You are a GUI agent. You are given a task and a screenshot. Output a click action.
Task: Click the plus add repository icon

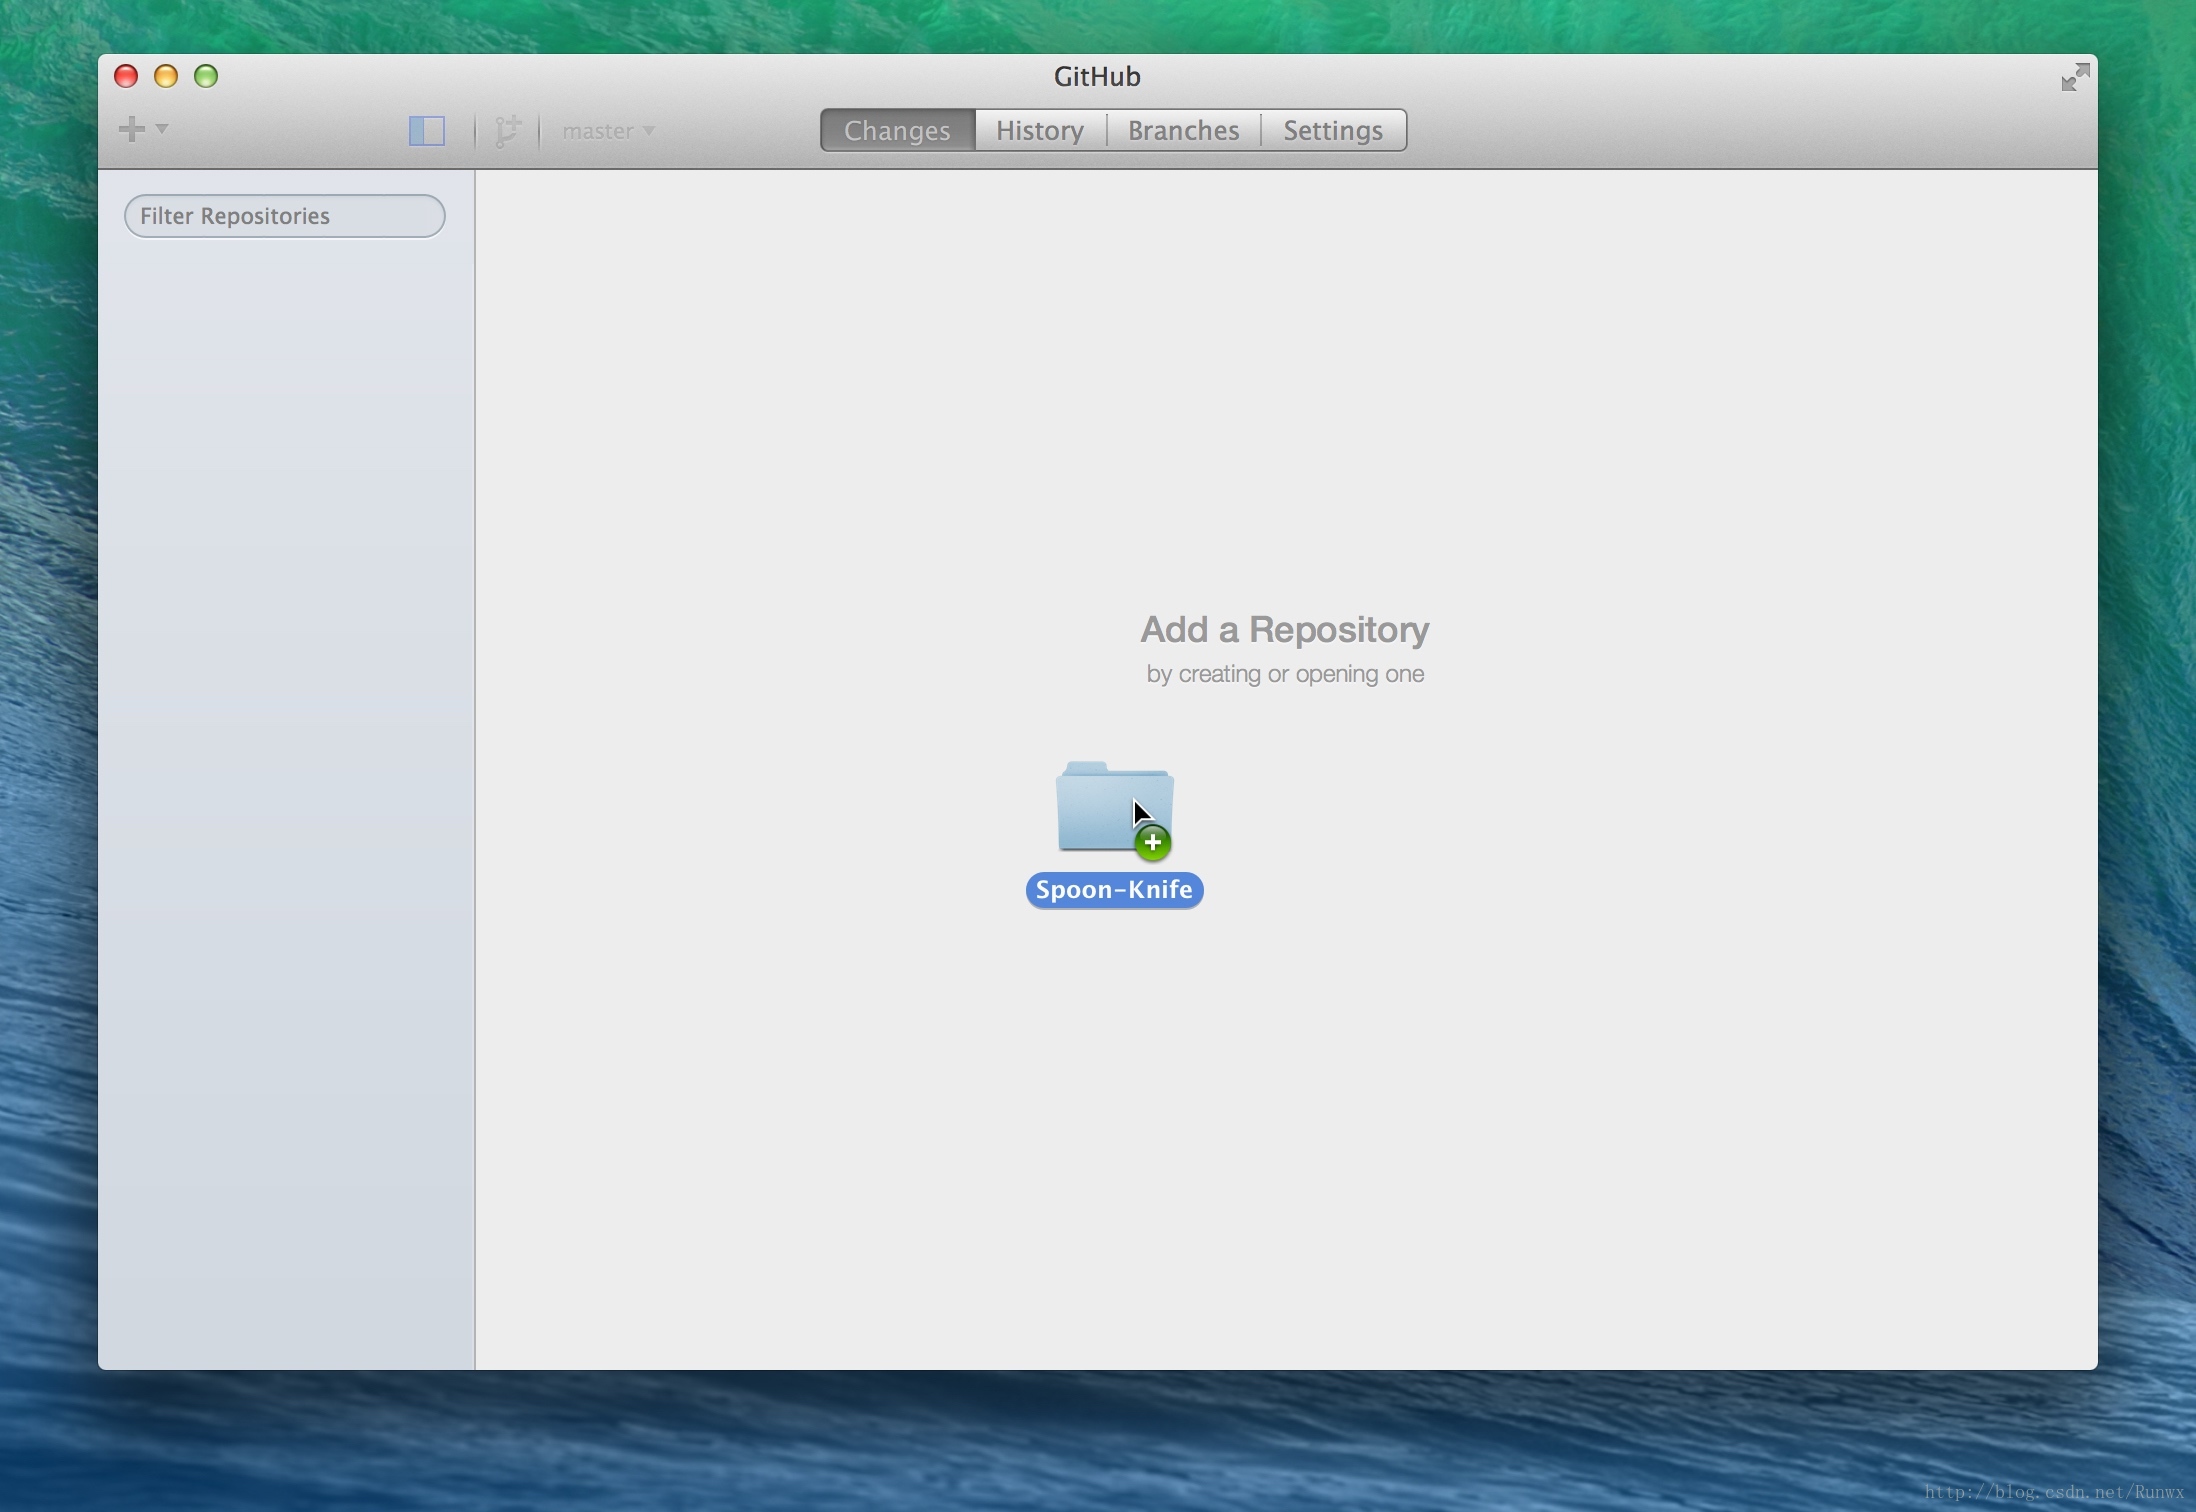tap(132, 129)
